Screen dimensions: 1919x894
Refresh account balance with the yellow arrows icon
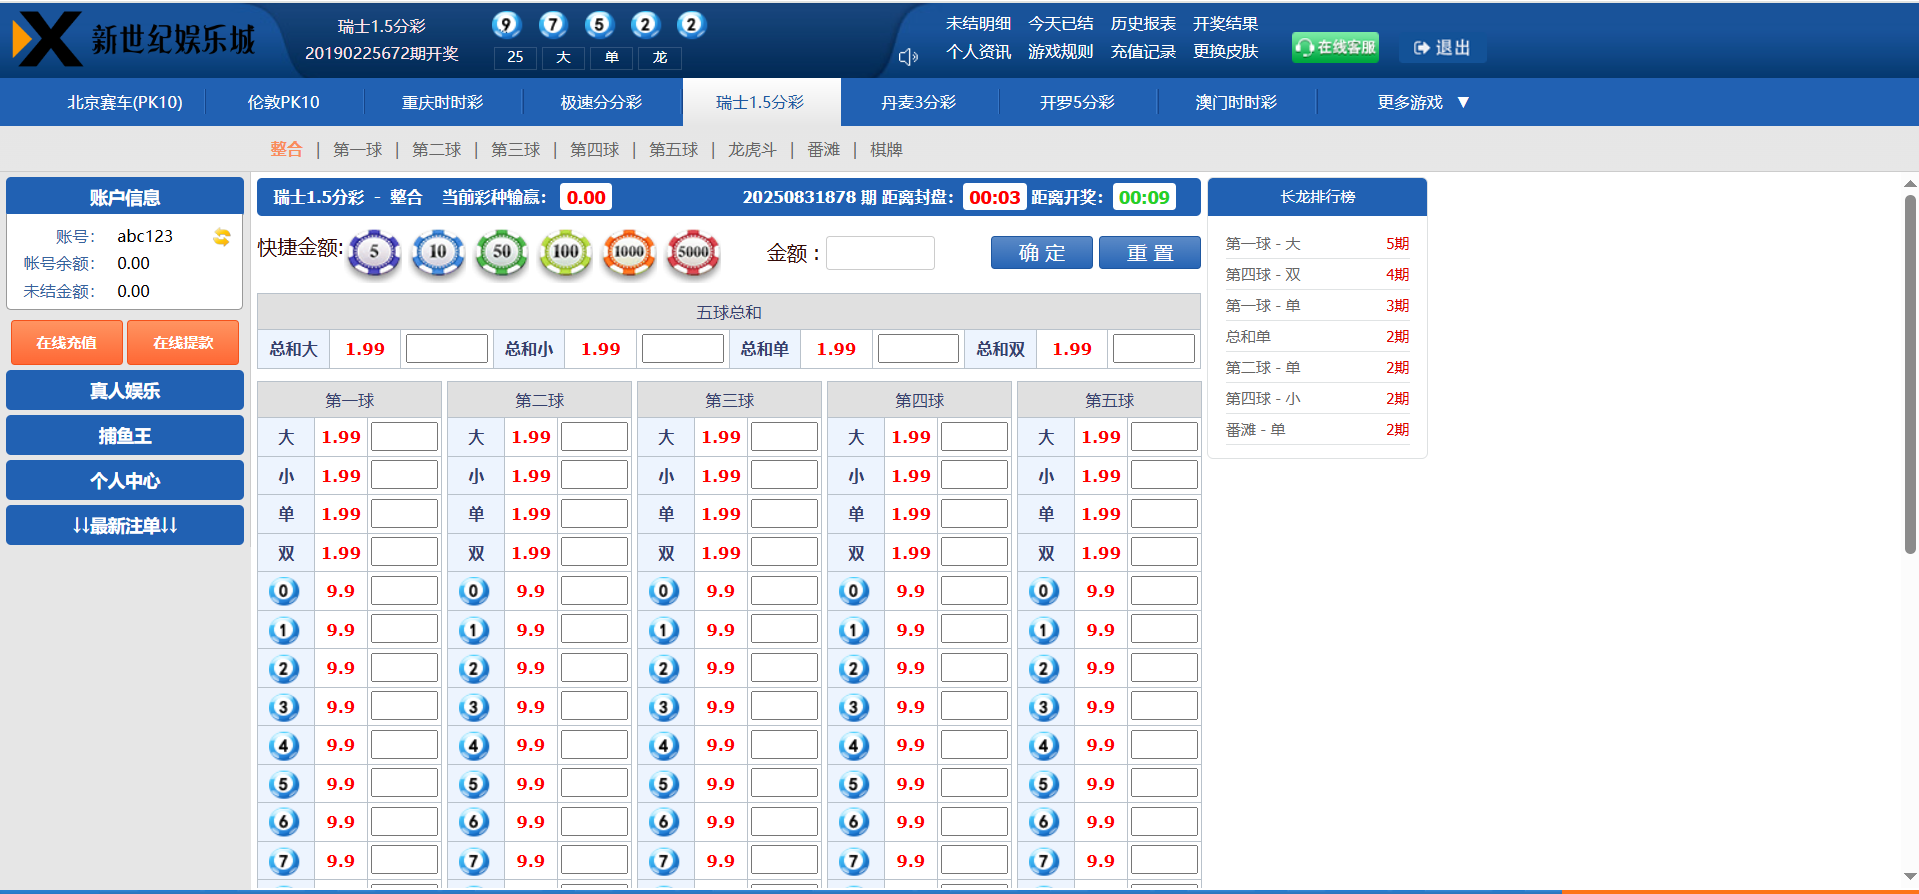coord(222,237)
